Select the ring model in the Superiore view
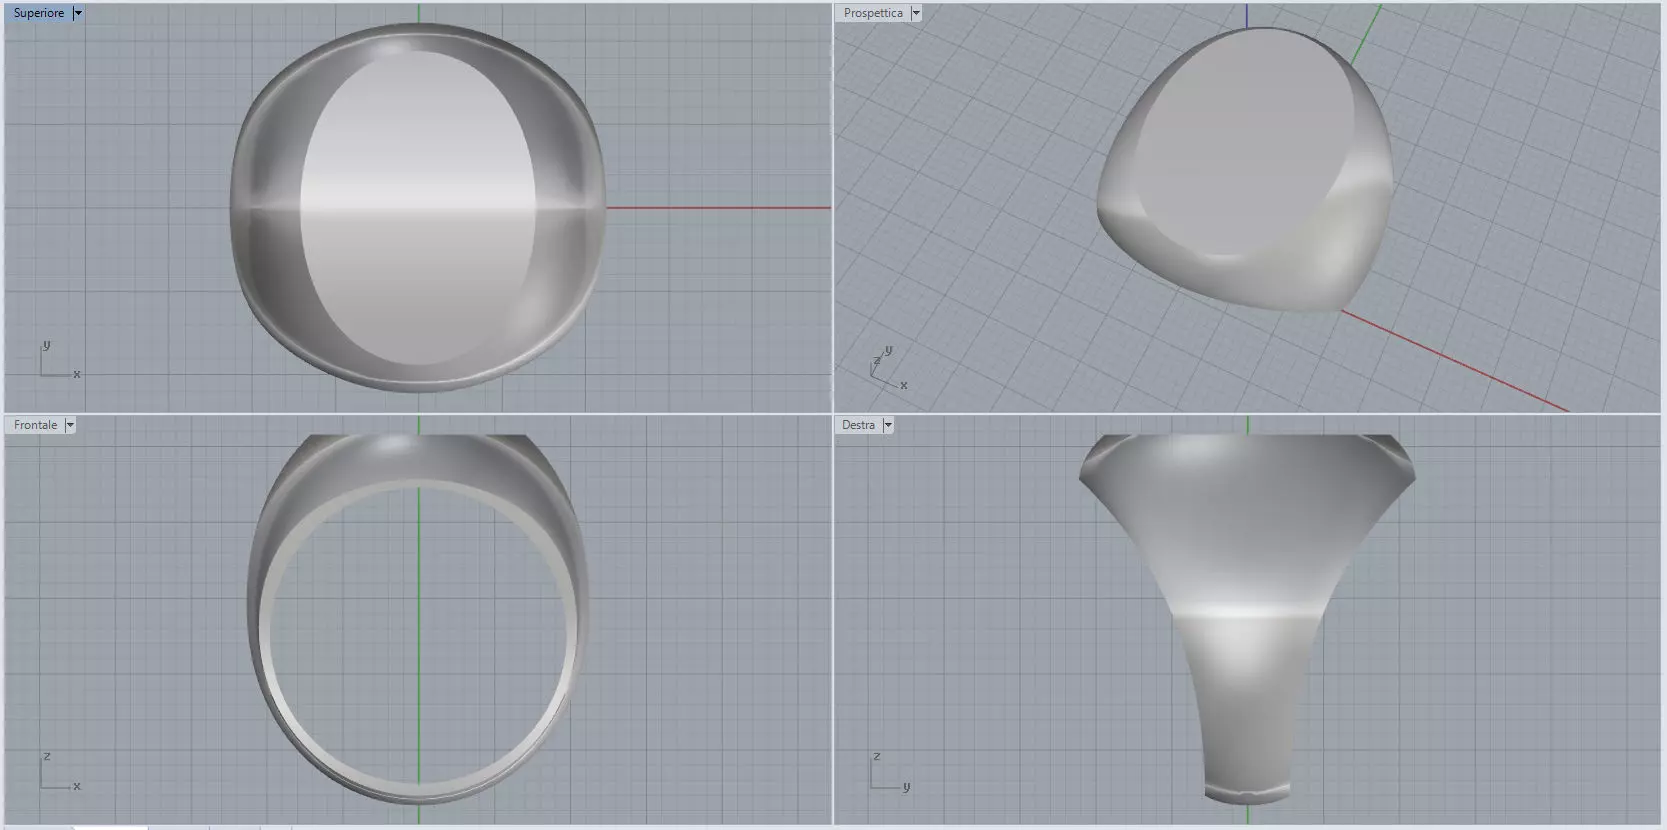1667x830 pixels. pos(418,207)
